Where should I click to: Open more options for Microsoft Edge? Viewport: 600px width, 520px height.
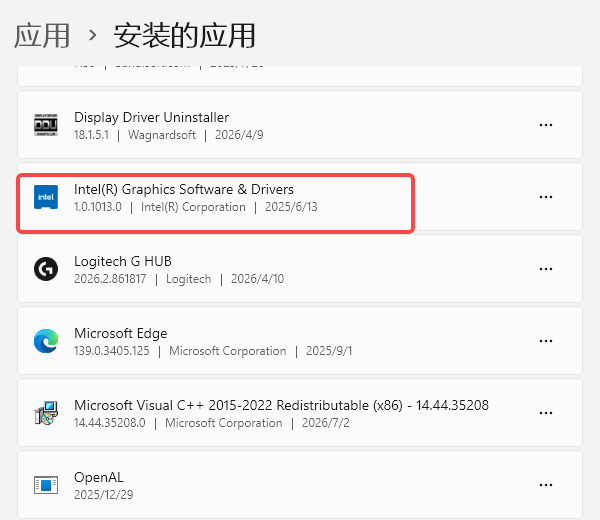546,341
